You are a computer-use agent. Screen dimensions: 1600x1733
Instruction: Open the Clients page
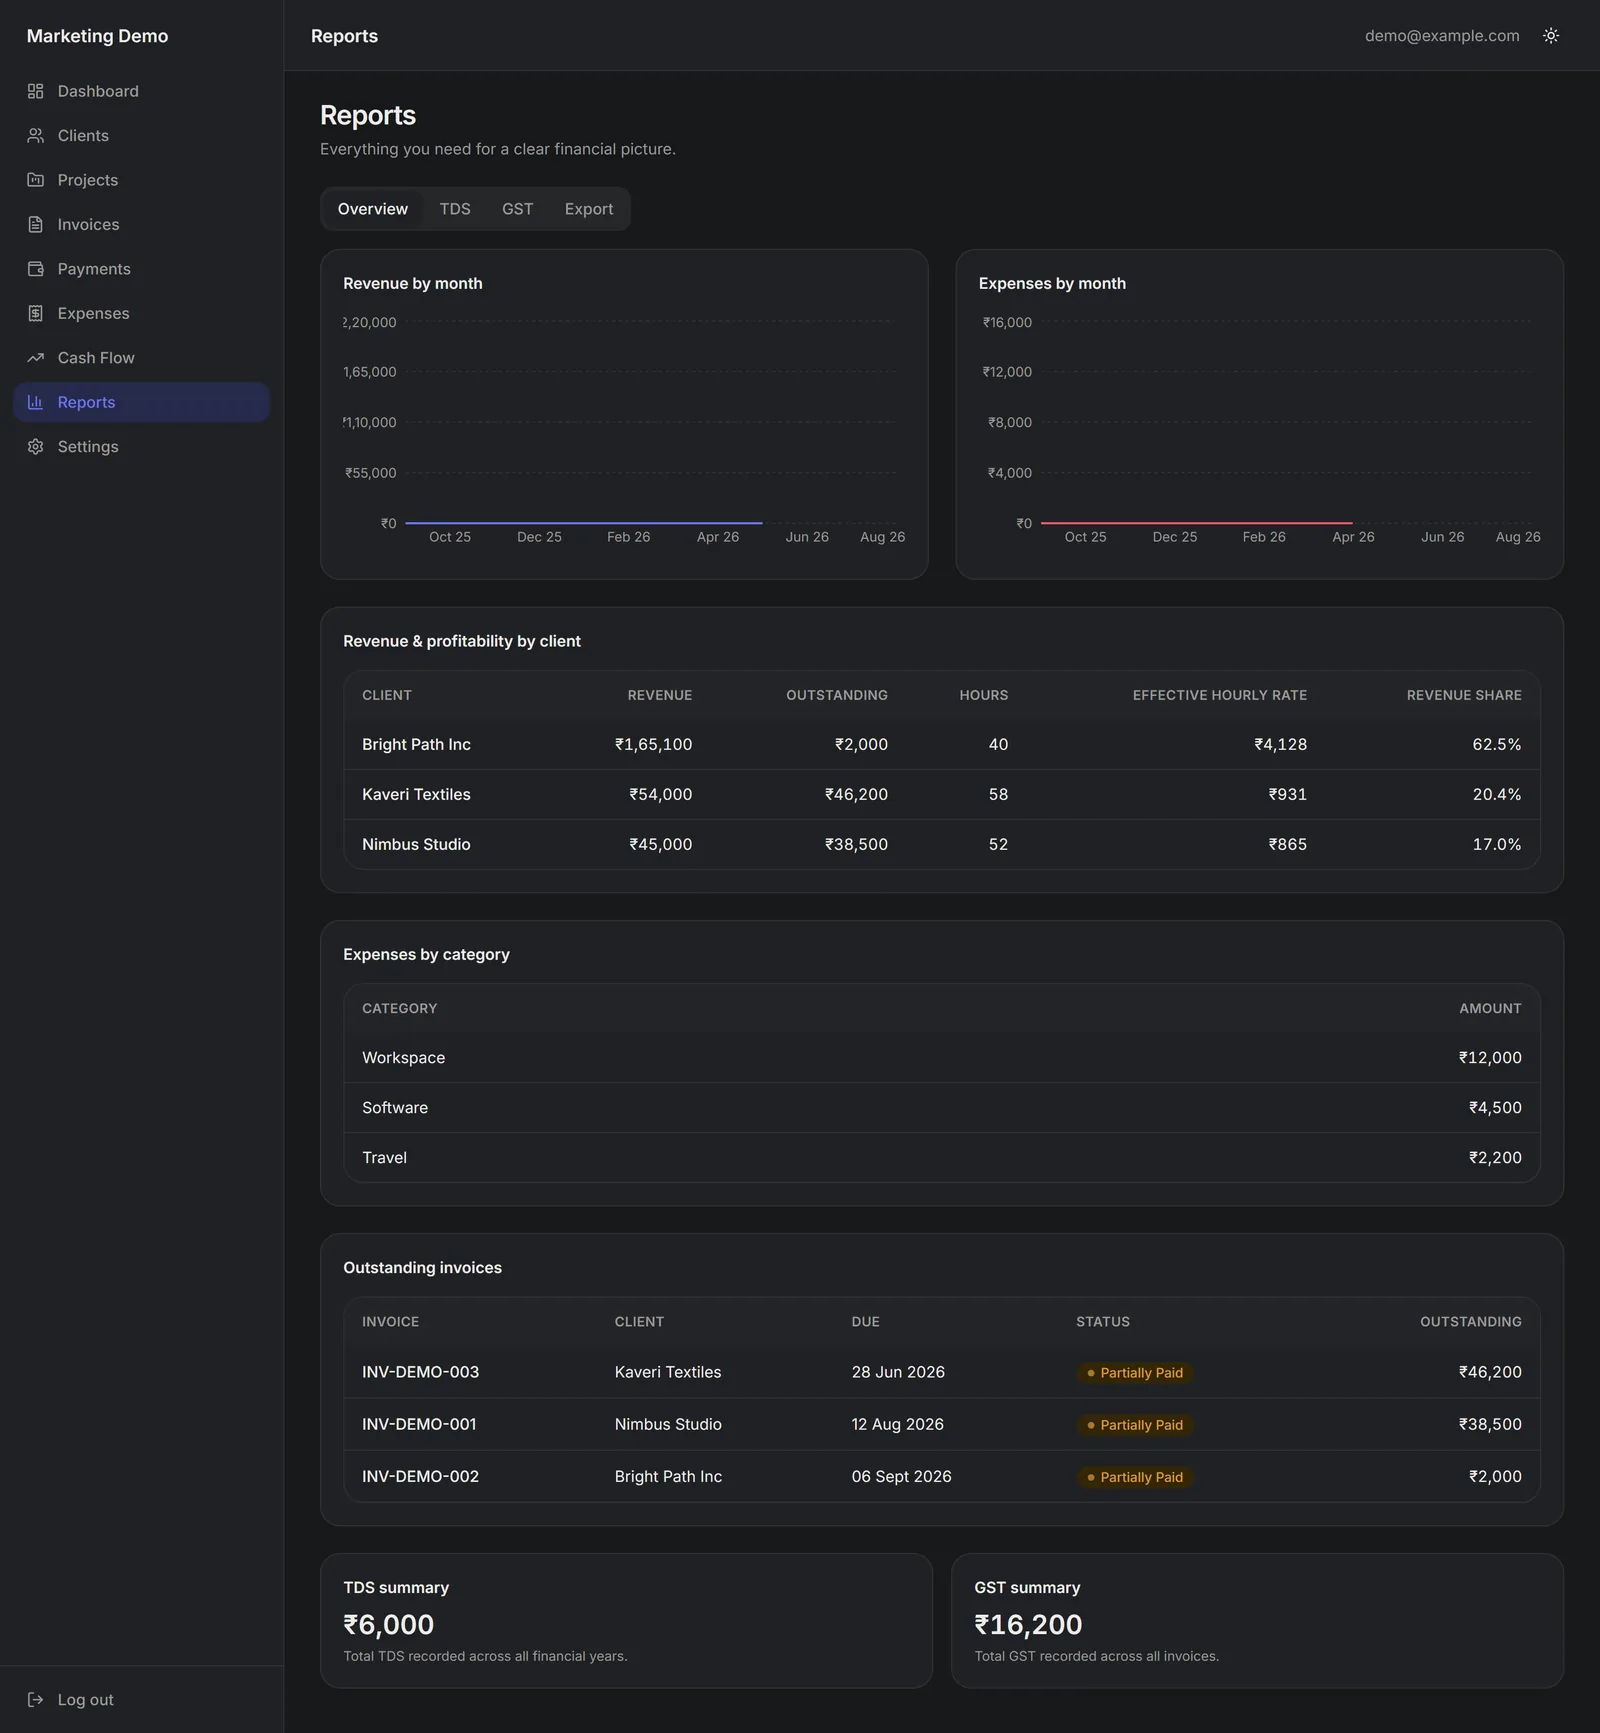142,135
